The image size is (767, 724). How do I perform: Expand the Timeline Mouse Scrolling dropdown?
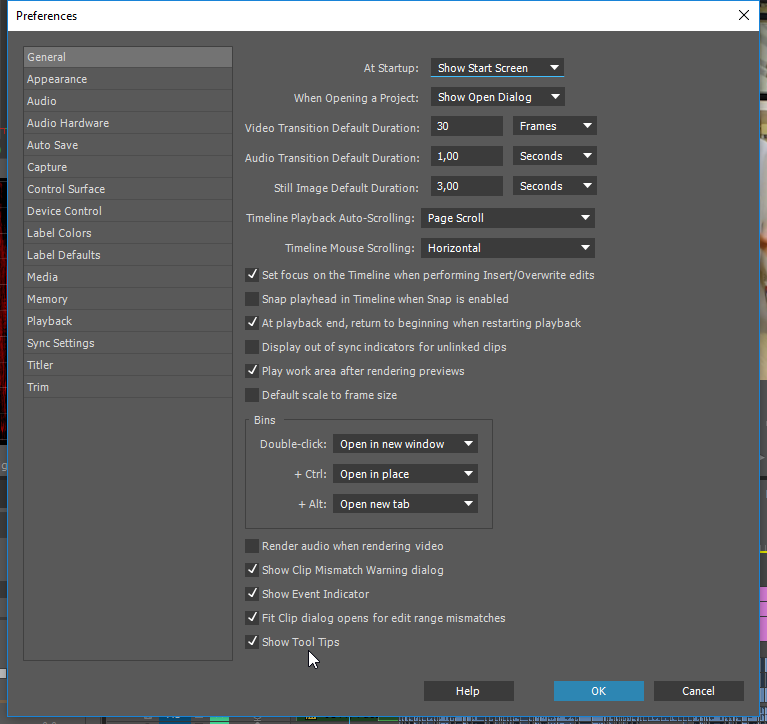click(508, 248)
